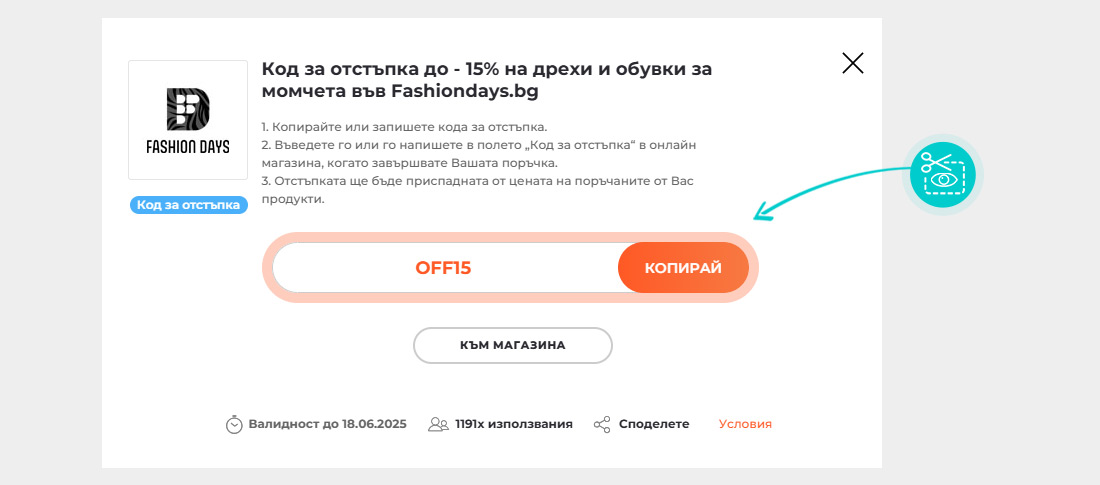Screen dimensions: 1100x485
Task: Click the "Валидност до 18.06.2025" text
Action: [x=328, y=424]
